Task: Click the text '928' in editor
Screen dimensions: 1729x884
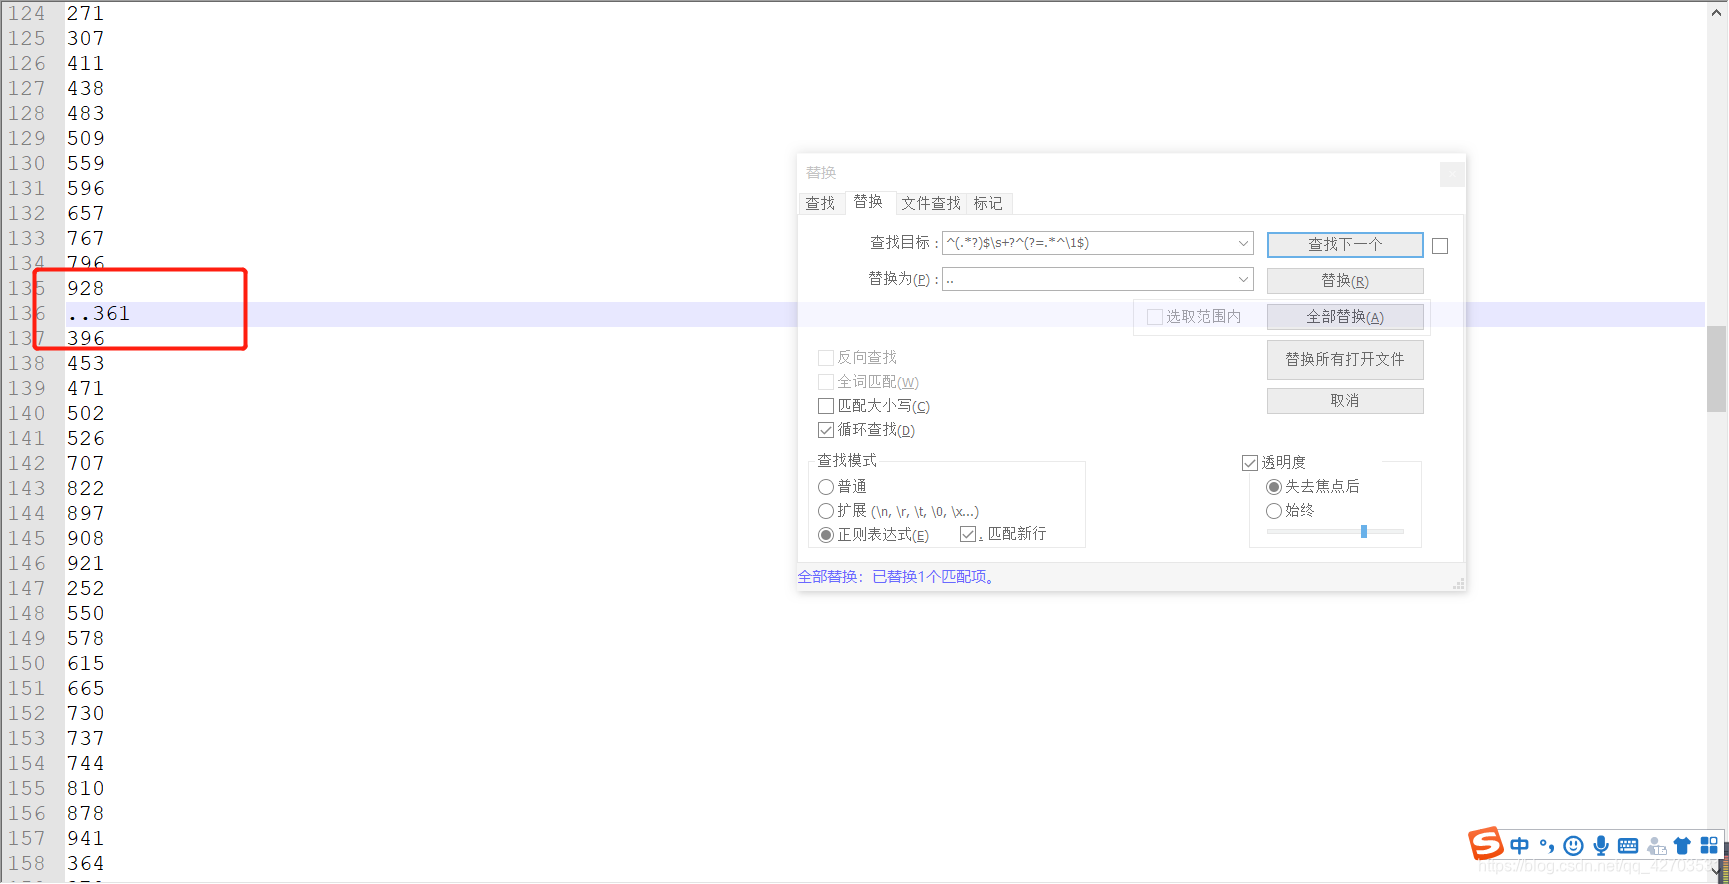Action: pyautogui.click(x=86, y=289)
